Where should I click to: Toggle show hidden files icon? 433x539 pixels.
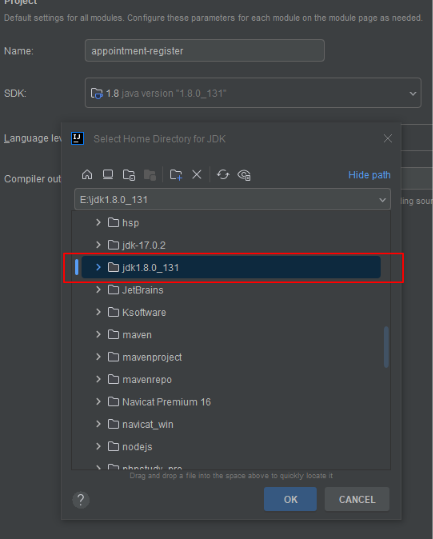point(244,175)
